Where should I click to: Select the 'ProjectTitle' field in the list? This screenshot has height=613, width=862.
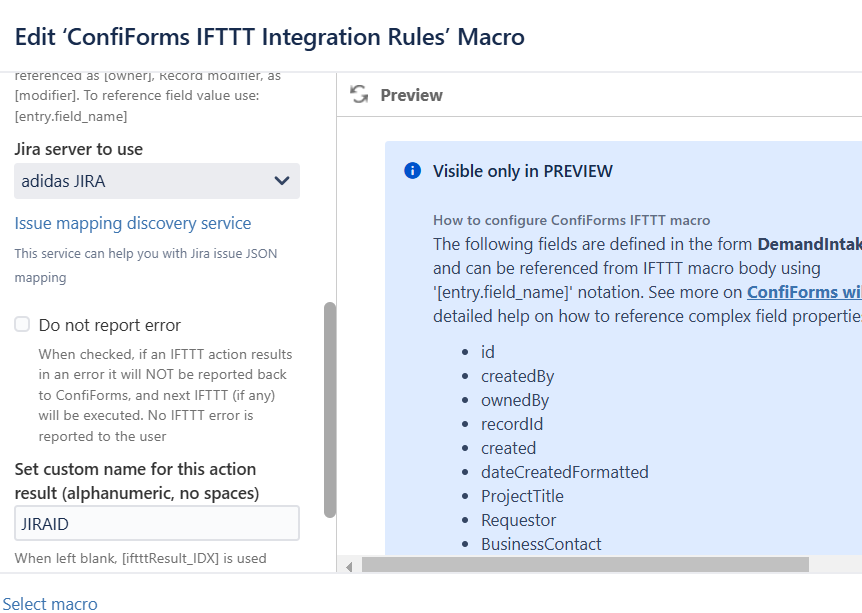[x=522, y=495]
